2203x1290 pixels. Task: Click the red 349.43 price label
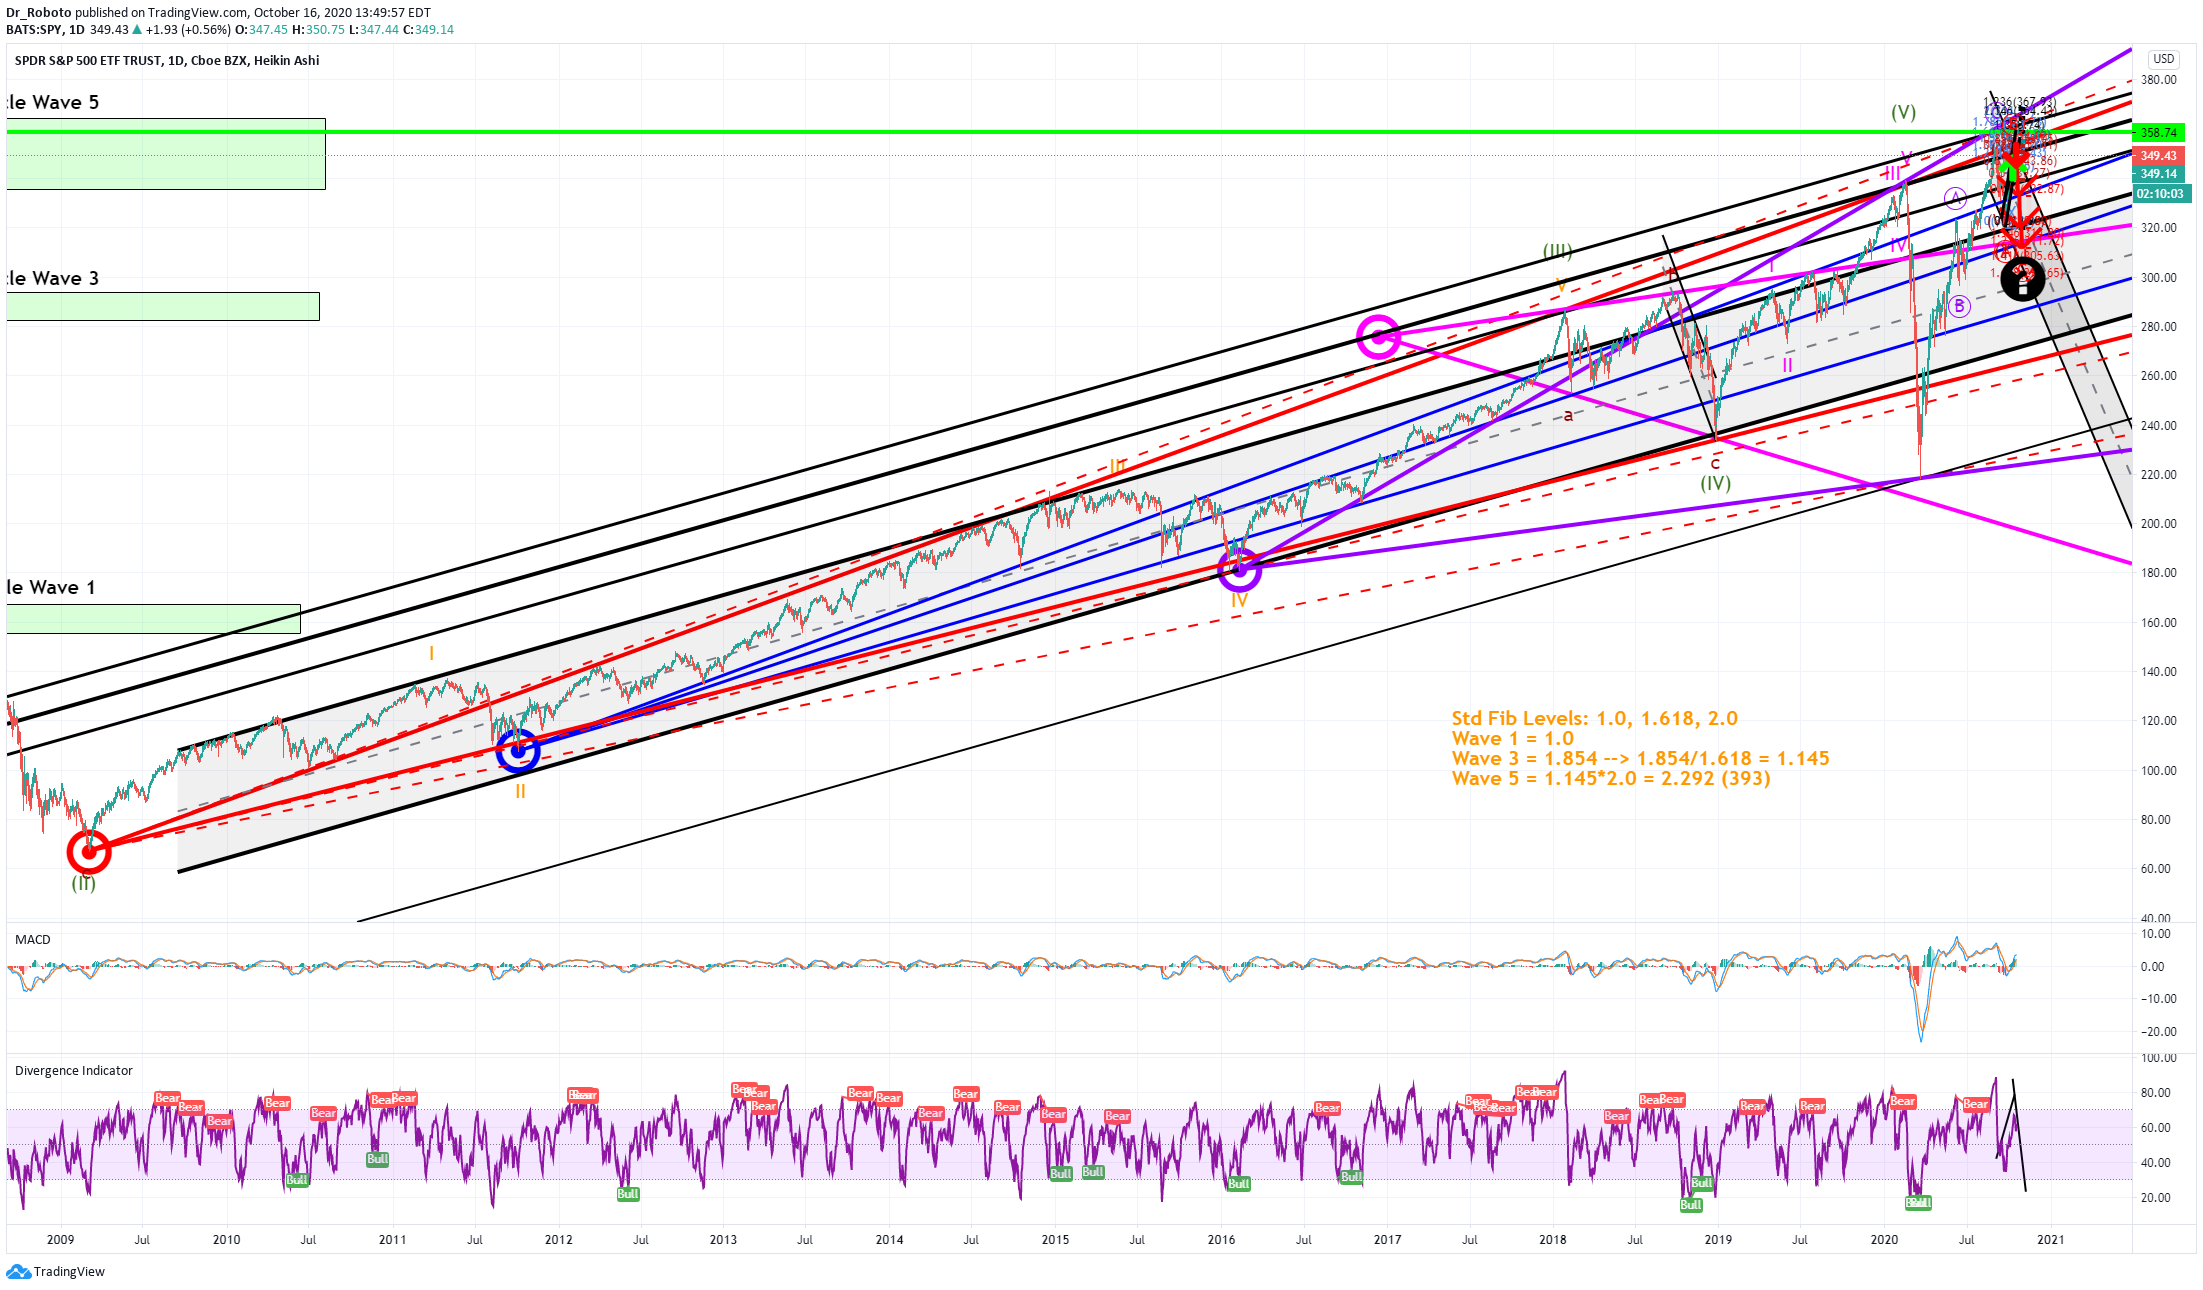point(2159,156)
